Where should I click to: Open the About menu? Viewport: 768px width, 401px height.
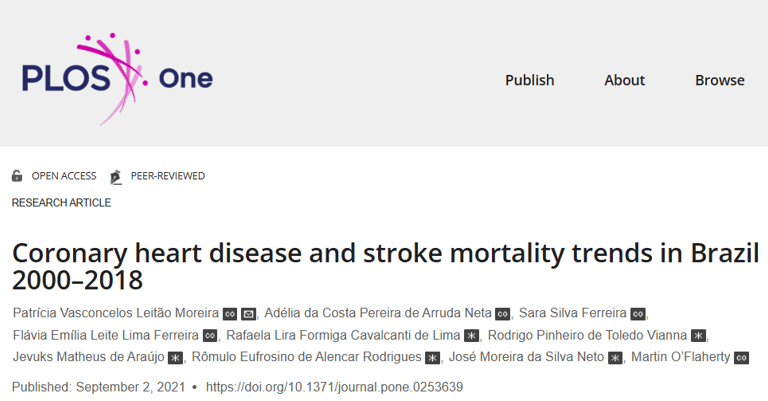pyautogui.click(x=624, y=80)
